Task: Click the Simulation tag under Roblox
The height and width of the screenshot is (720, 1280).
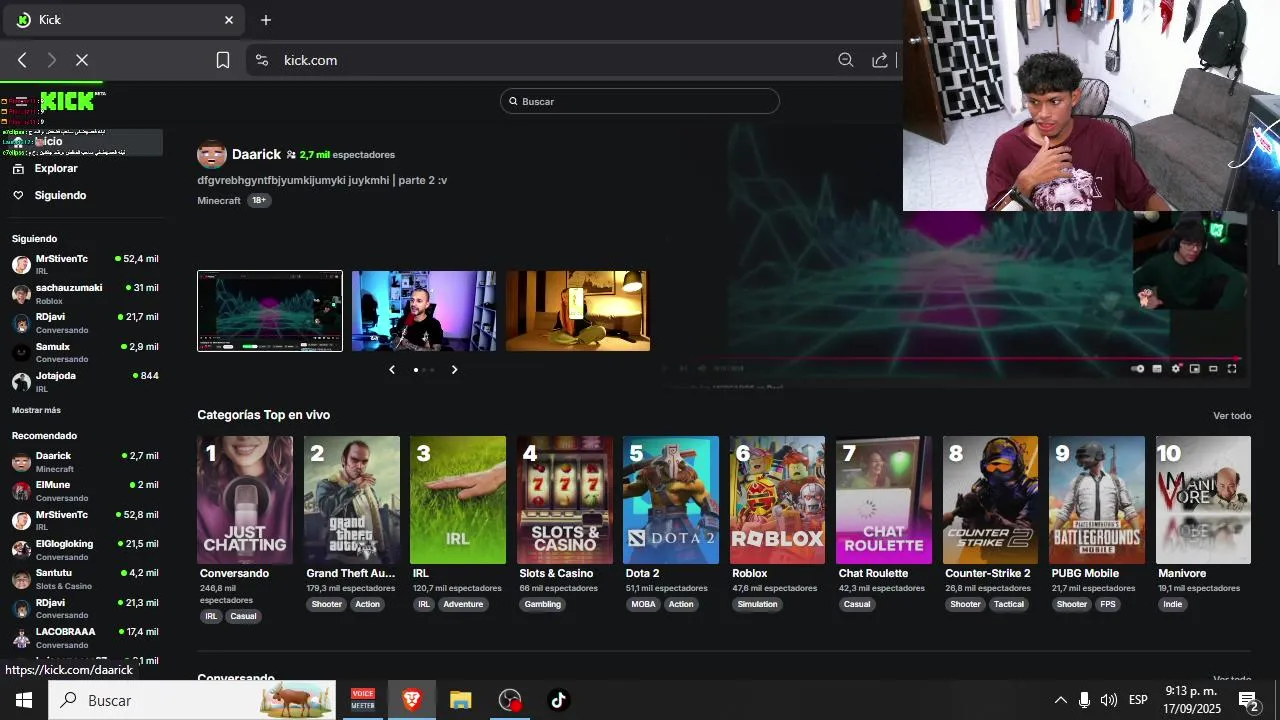Action: coord(757,604)
